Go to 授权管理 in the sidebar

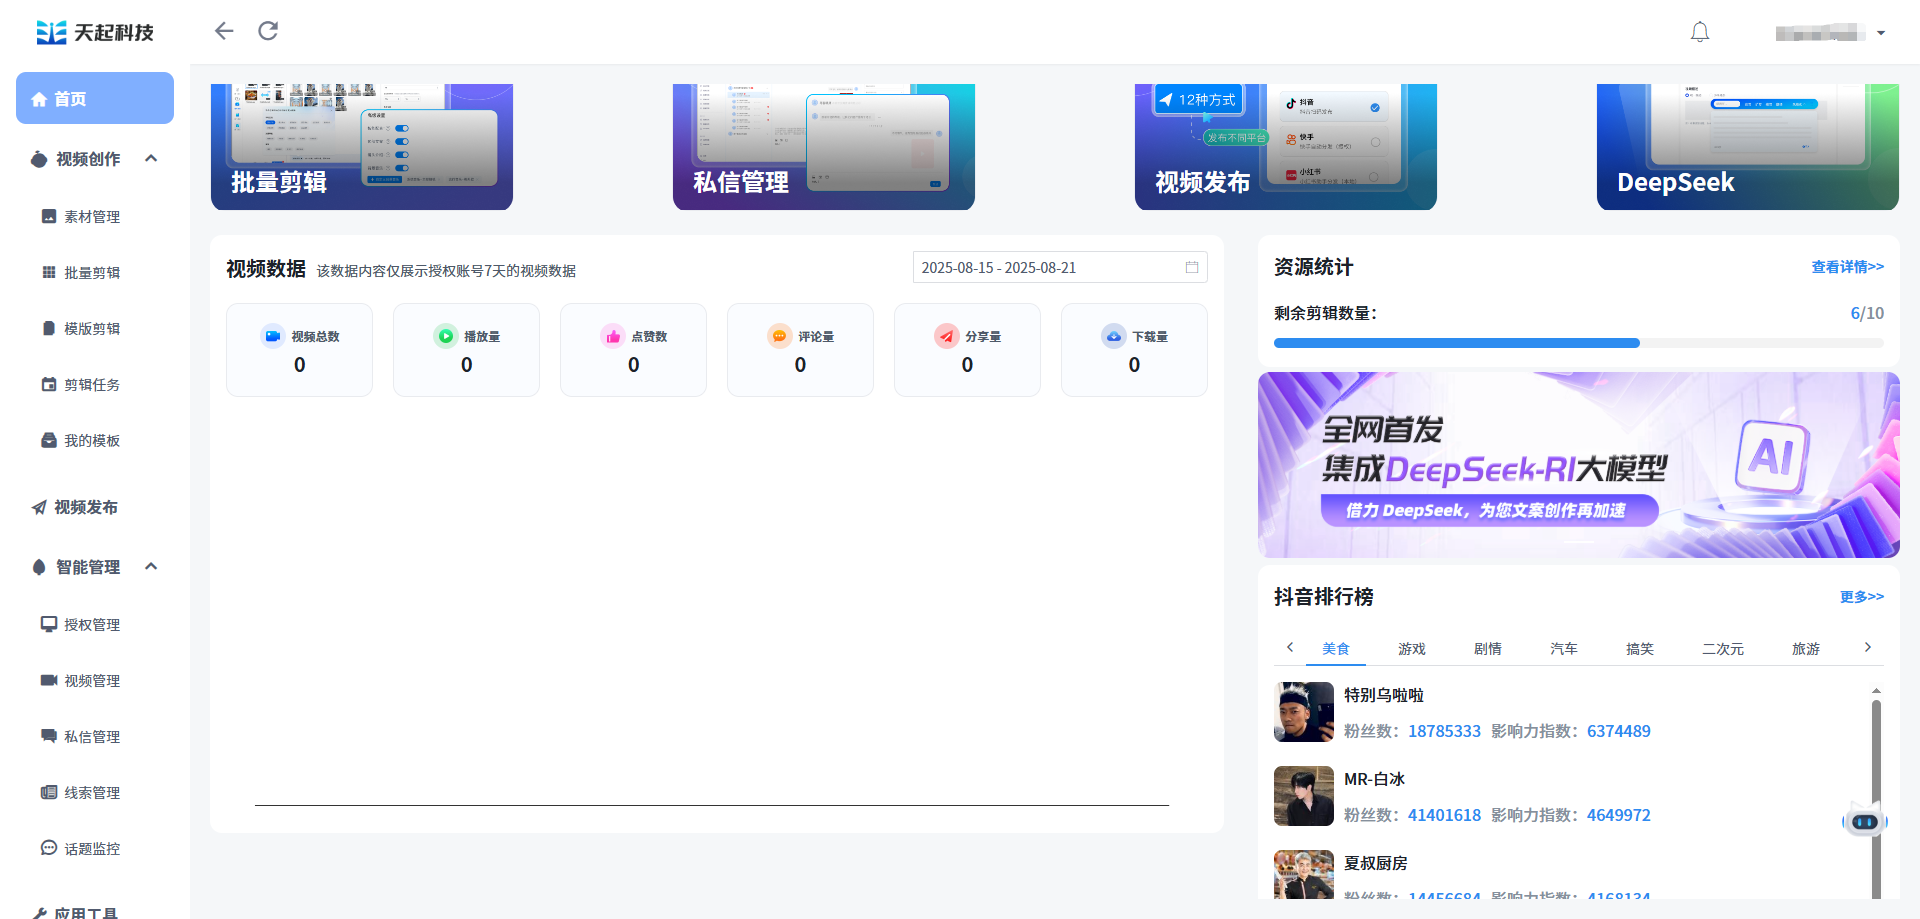[x=91, y=625]
